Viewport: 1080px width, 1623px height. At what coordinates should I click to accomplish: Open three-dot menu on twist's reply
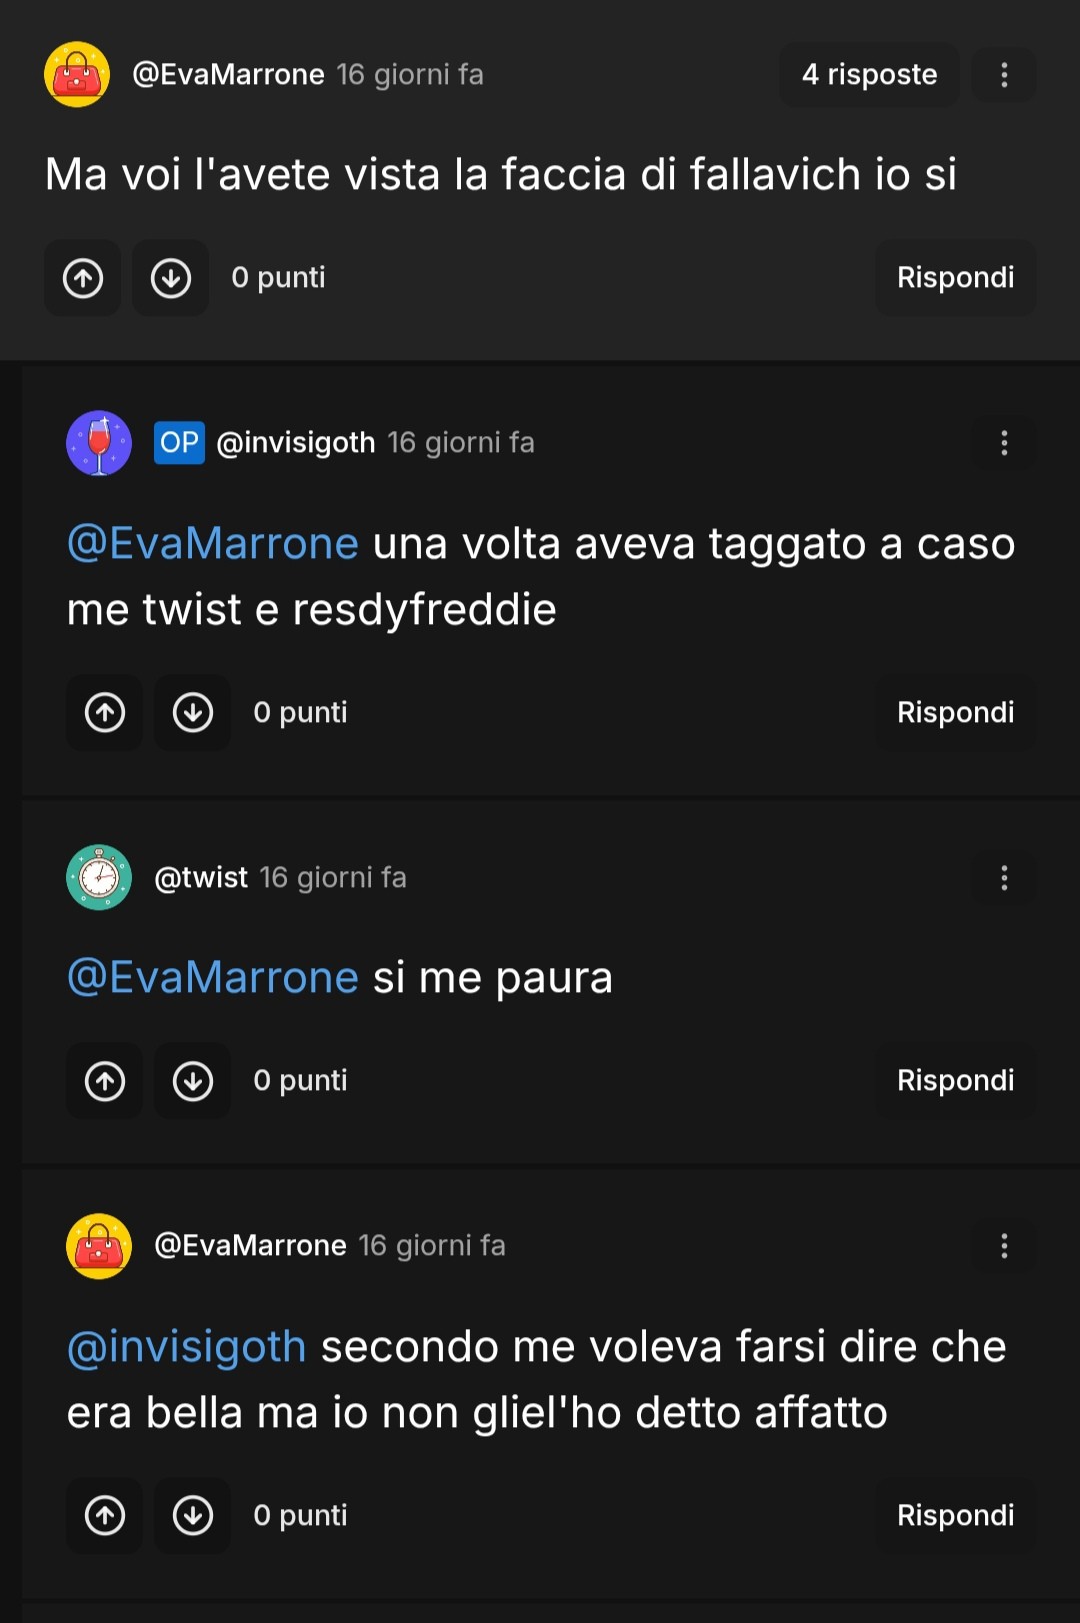[x=1004, y=878]
